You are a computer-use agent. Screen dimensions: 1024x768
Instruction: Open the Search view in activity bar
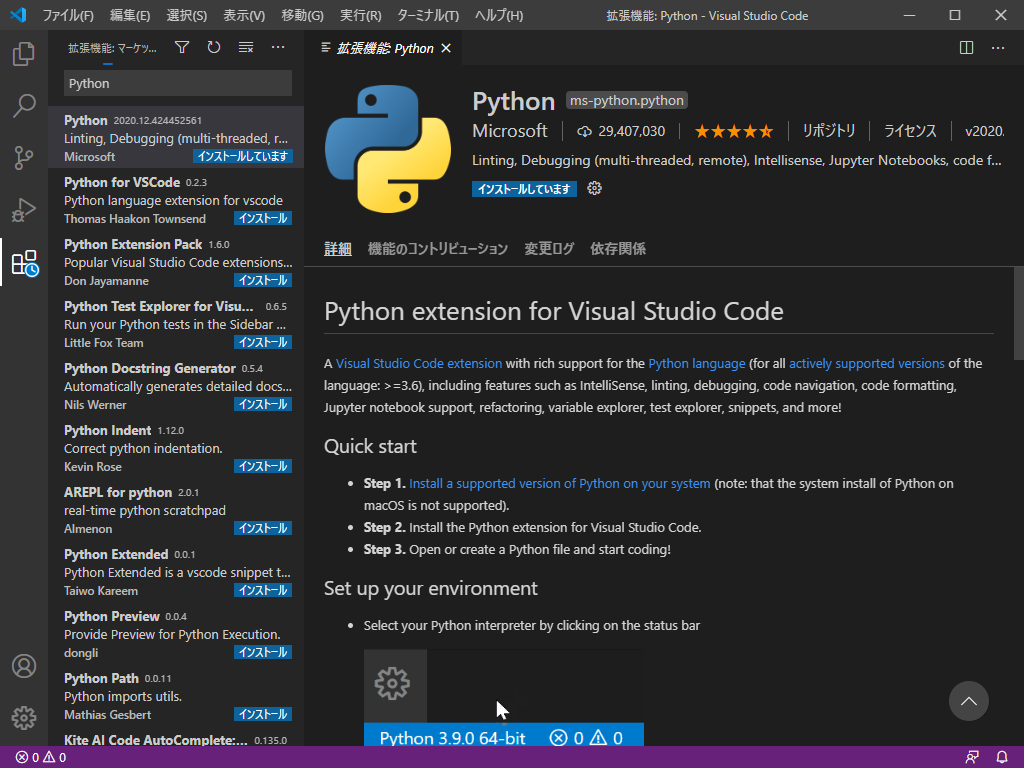pos(24,105)
